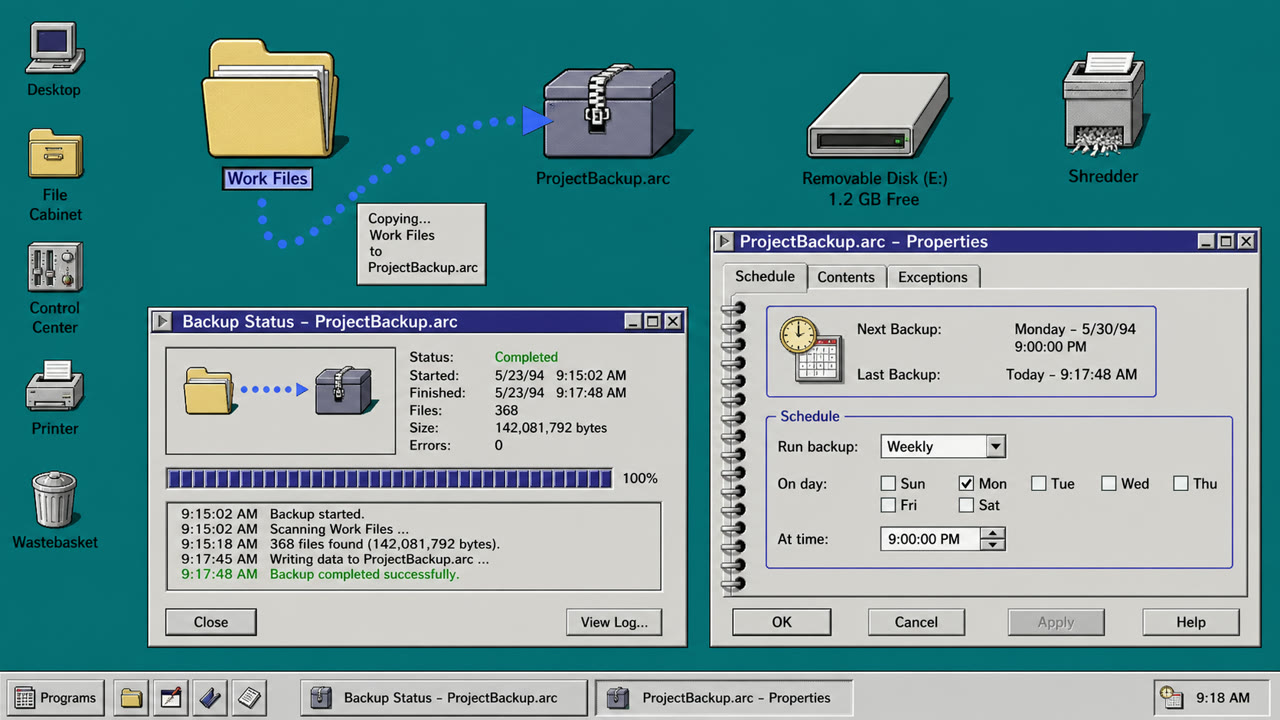Click OK in the Properties window
1280x720 pixels.
pyautogui.click(x=782, y=622)
